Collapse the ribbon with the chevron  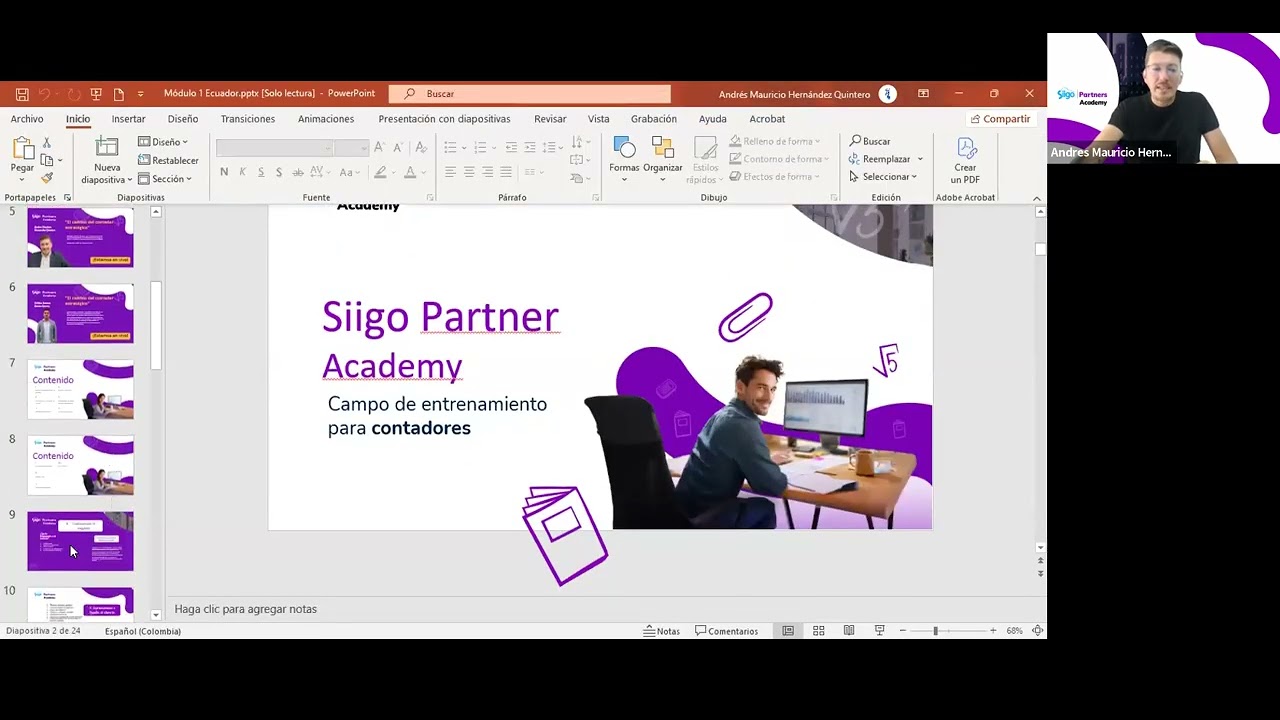click(x=1036, y=198)
